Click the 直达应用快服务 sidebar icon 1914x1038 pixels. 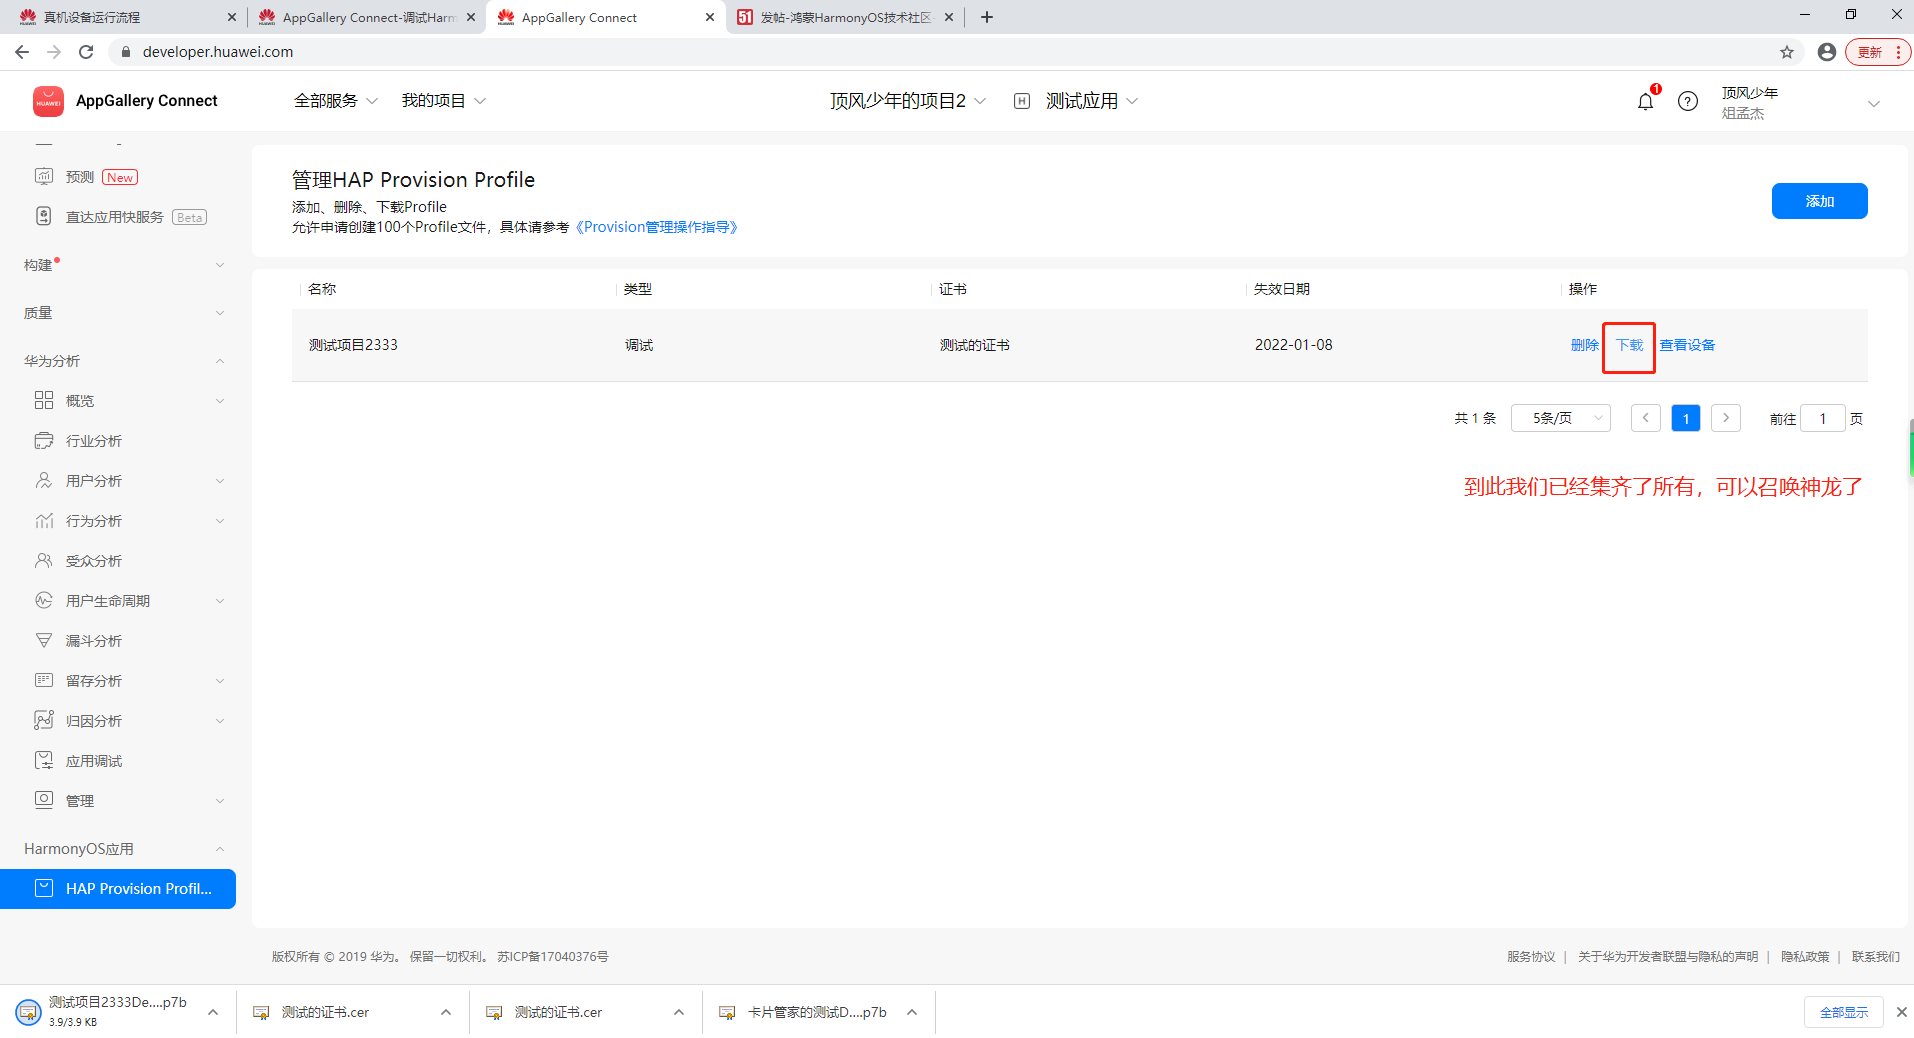click(x=44, y=216)
